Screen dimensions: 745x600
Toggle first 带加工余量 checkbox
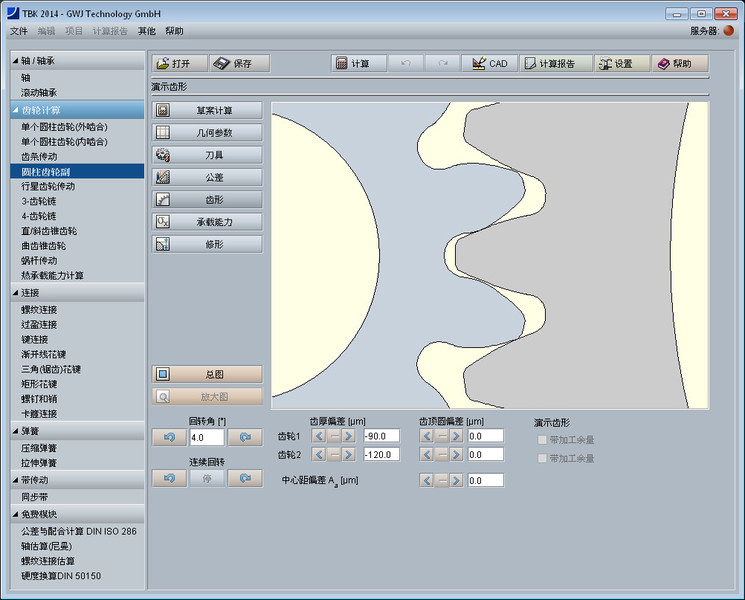(543, 439)
